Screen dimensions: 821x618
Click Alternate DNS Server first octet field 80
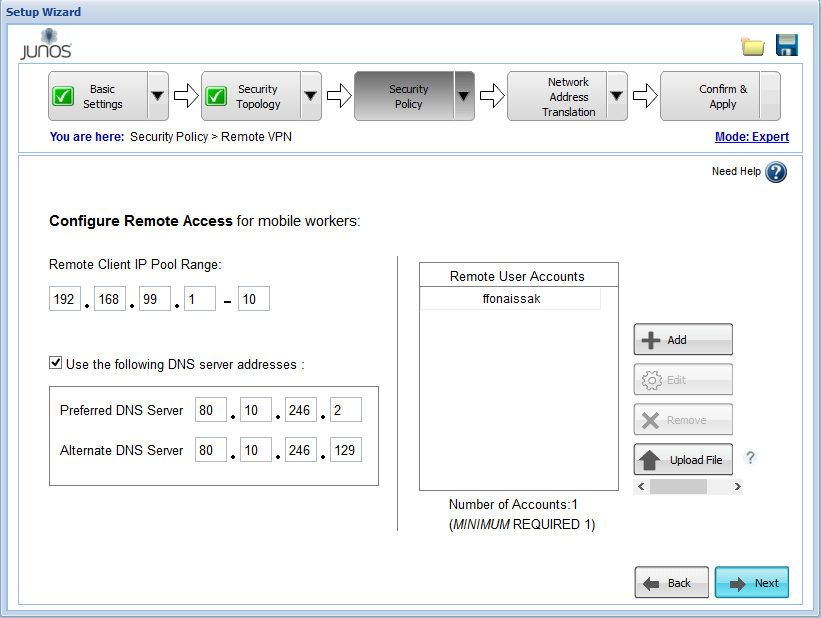(x=211, y=450)
